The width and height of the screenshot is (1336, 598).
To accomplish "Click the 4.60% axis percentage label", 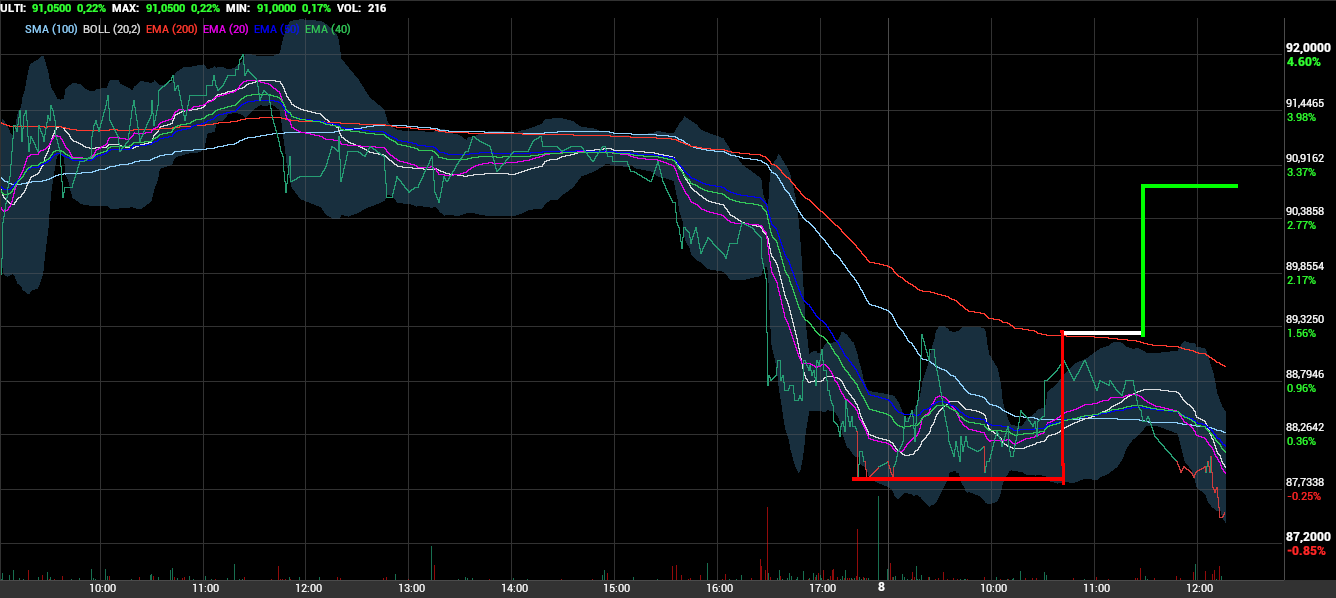I will (1304, 62).
